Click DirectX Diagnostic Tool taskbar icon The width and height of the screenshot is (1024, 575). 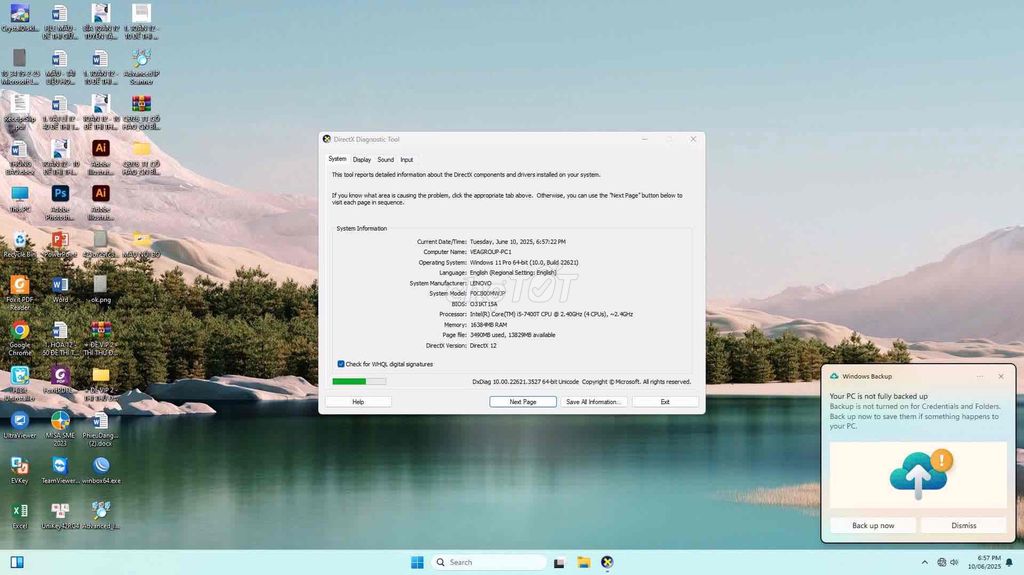pyautogui.click(x=607, y=562)
